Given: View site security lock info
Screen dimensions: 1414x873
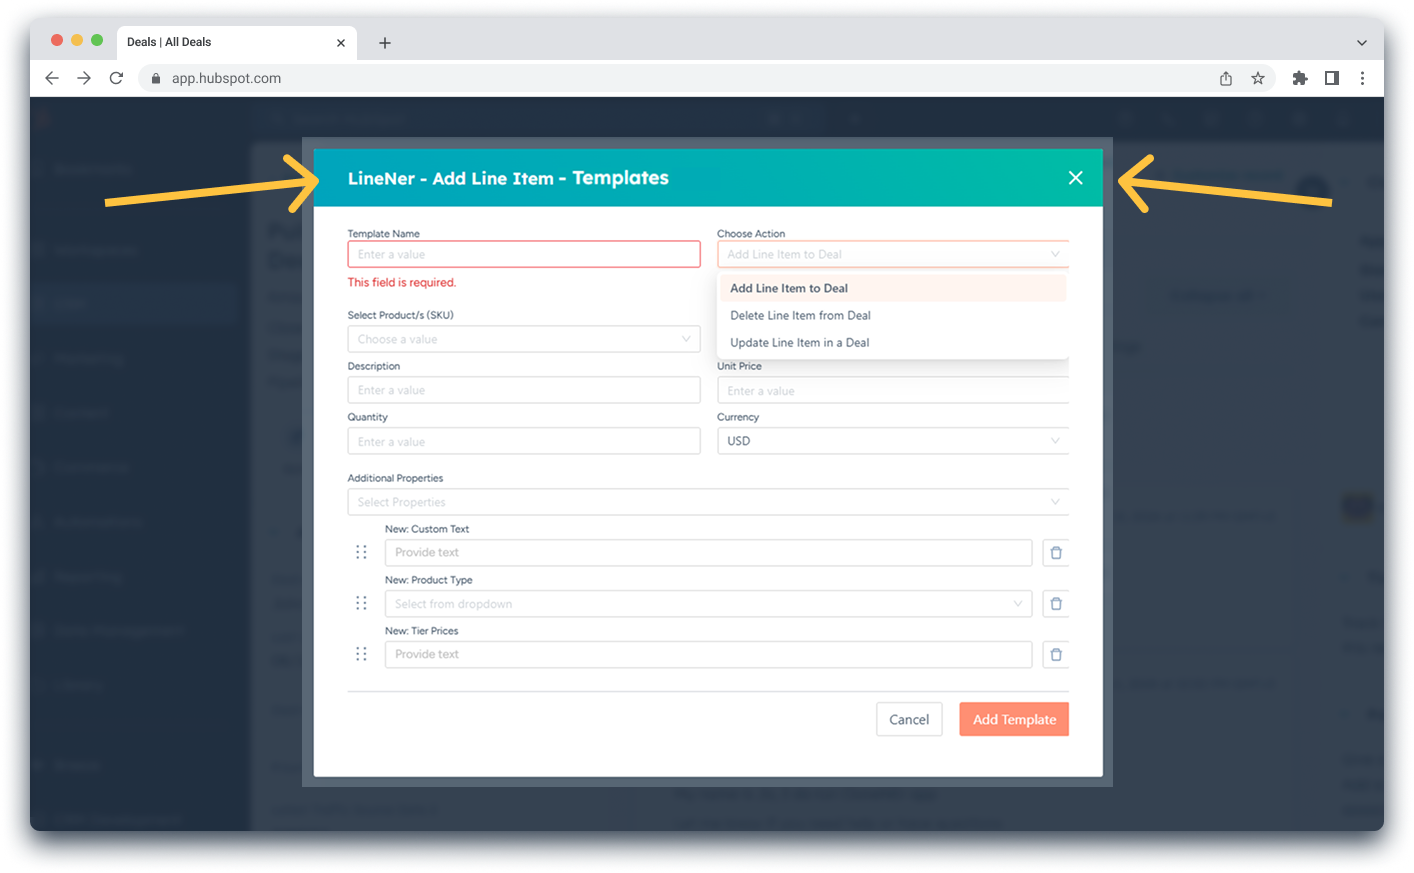Looking at the screenshot, I should [156, 78].
